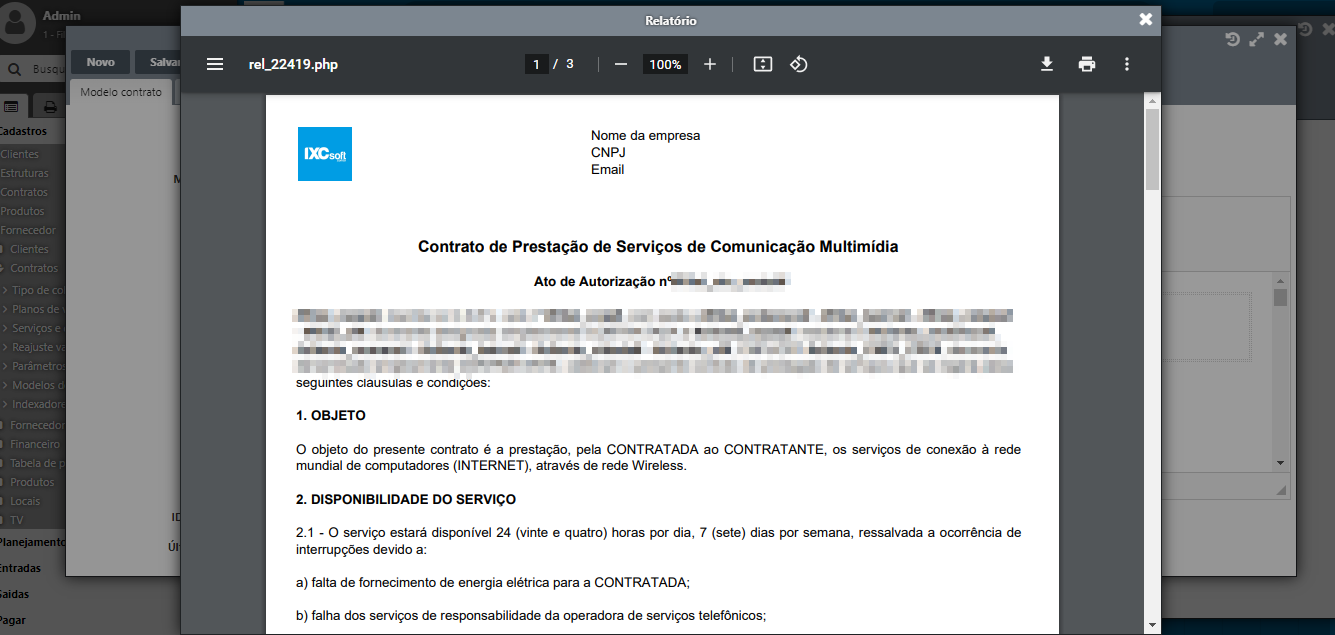Viewport: 1335px width, 635px height.
Task: Click the IXCsoft logo in the document
Action: (325, 154)
